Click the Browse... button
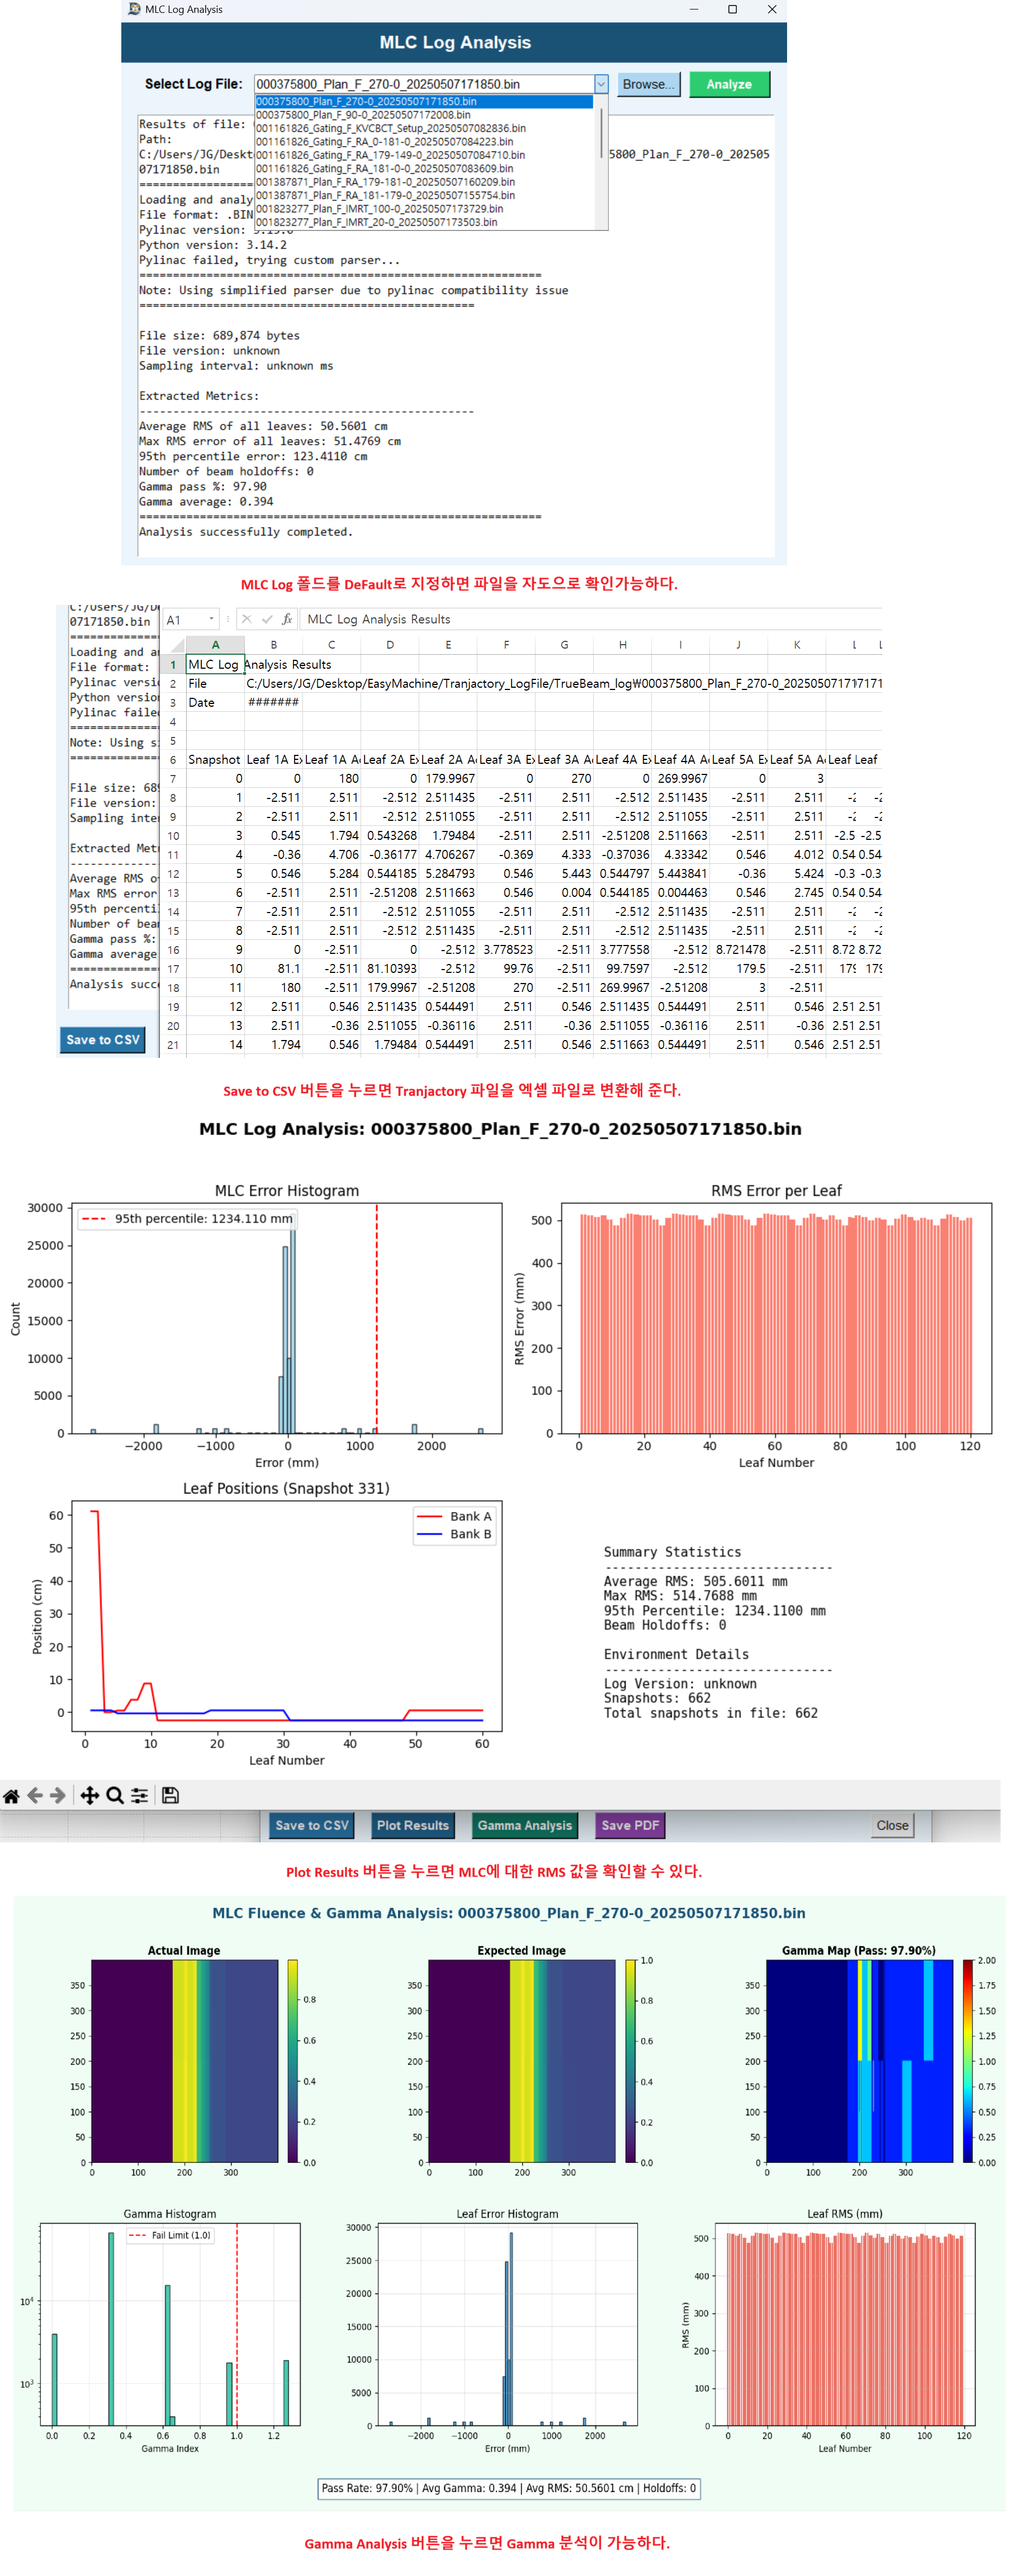Viewport: 1009px width, 2576px height. click(x=648, y=84)
